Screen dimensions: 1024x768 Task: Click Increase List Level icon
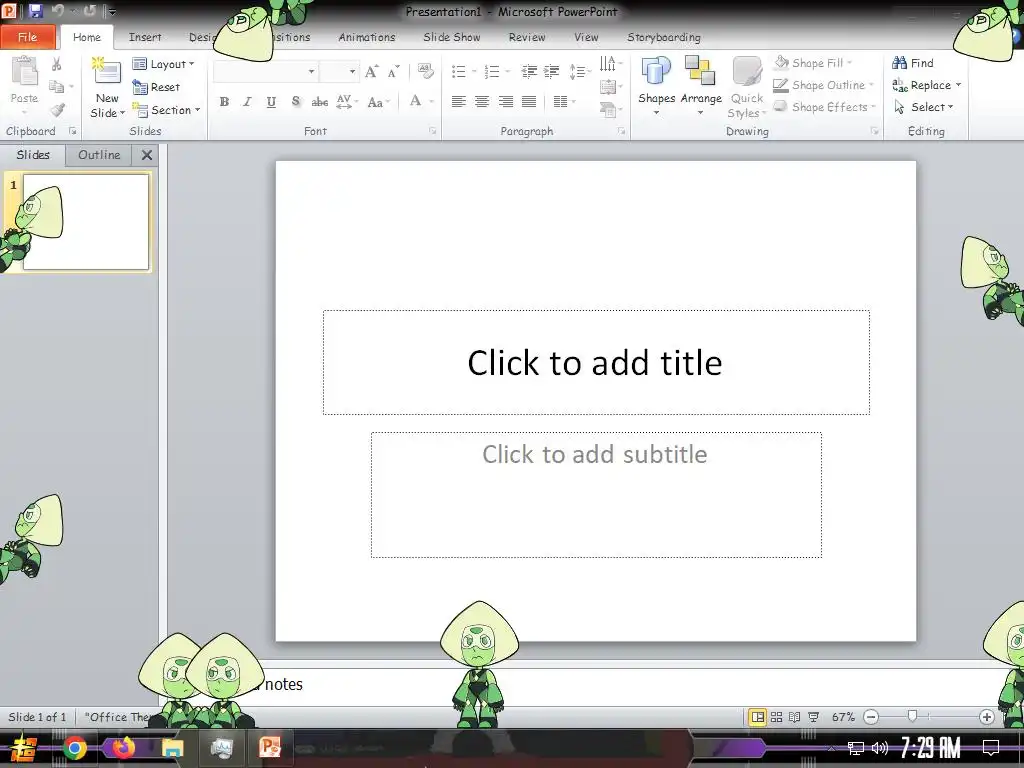coord(552,71)
